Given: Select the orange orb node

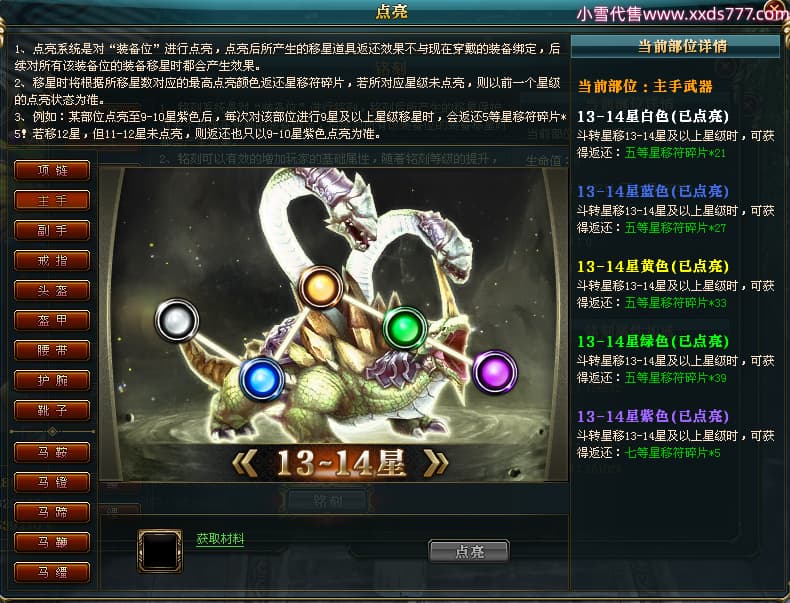Looking at the screenshot, I should pos(320,287).
